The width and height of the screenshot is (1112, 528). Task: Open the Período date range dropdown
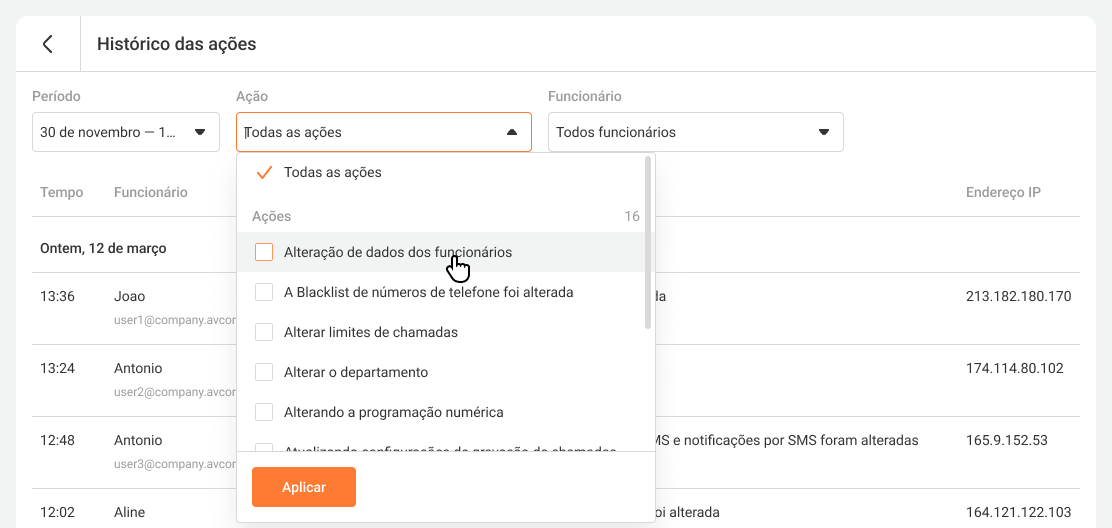click(110, 132)
